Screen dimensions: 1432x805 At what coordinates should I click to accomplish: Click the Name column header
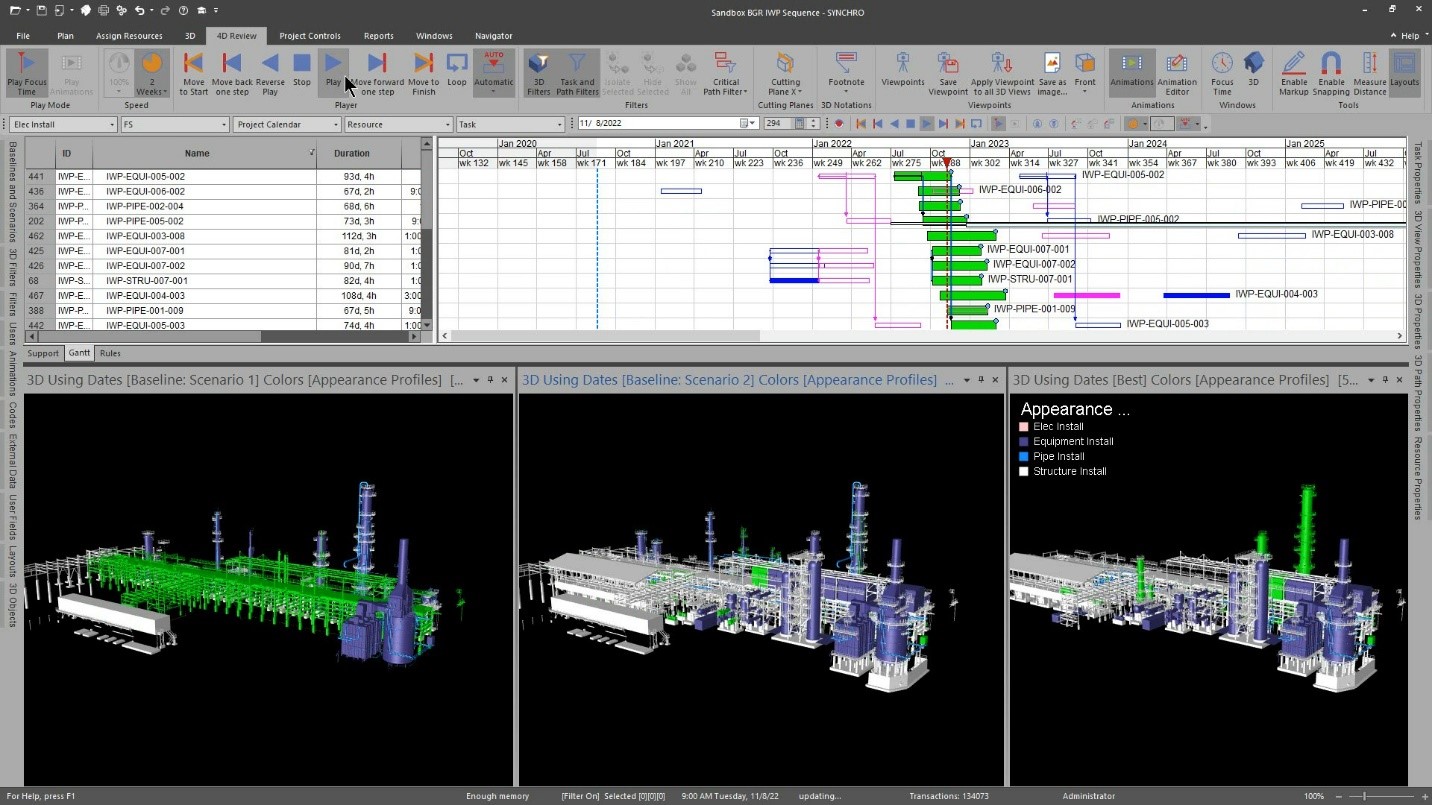pyautogui.click(x=197, y=153)
